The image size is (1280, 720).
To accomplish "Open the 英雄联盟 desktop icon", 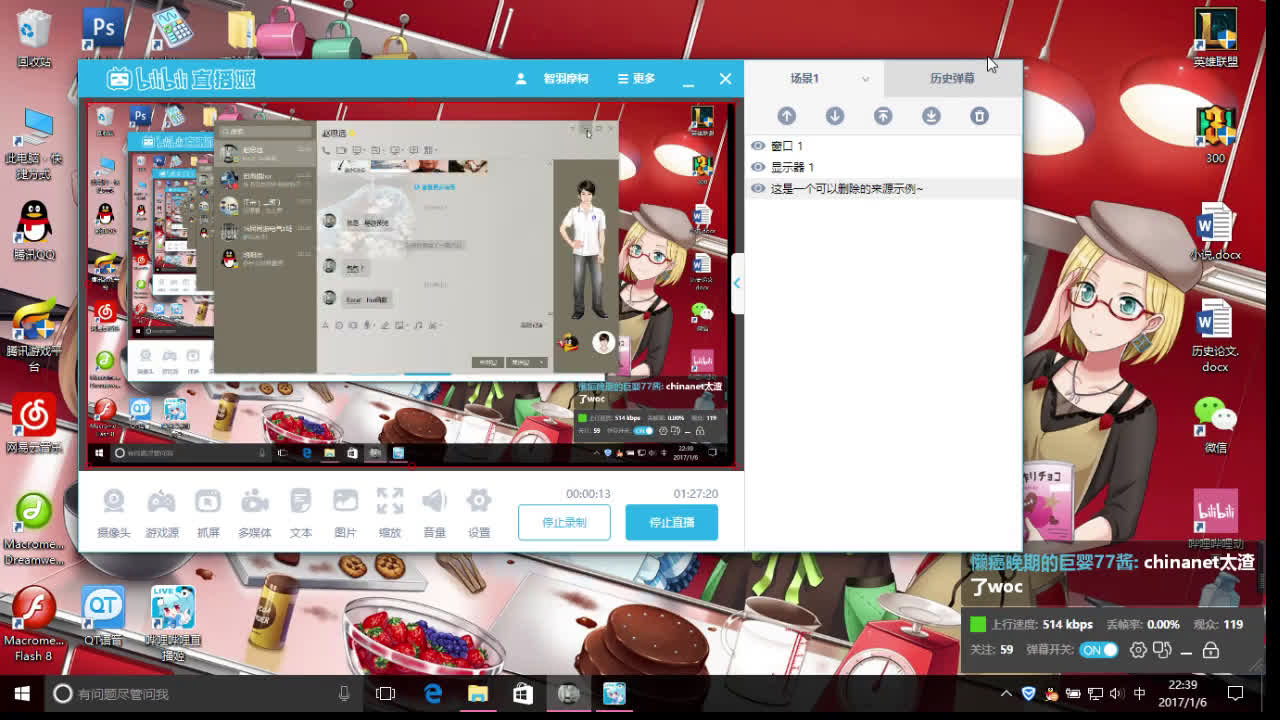I will [1215, 38].
